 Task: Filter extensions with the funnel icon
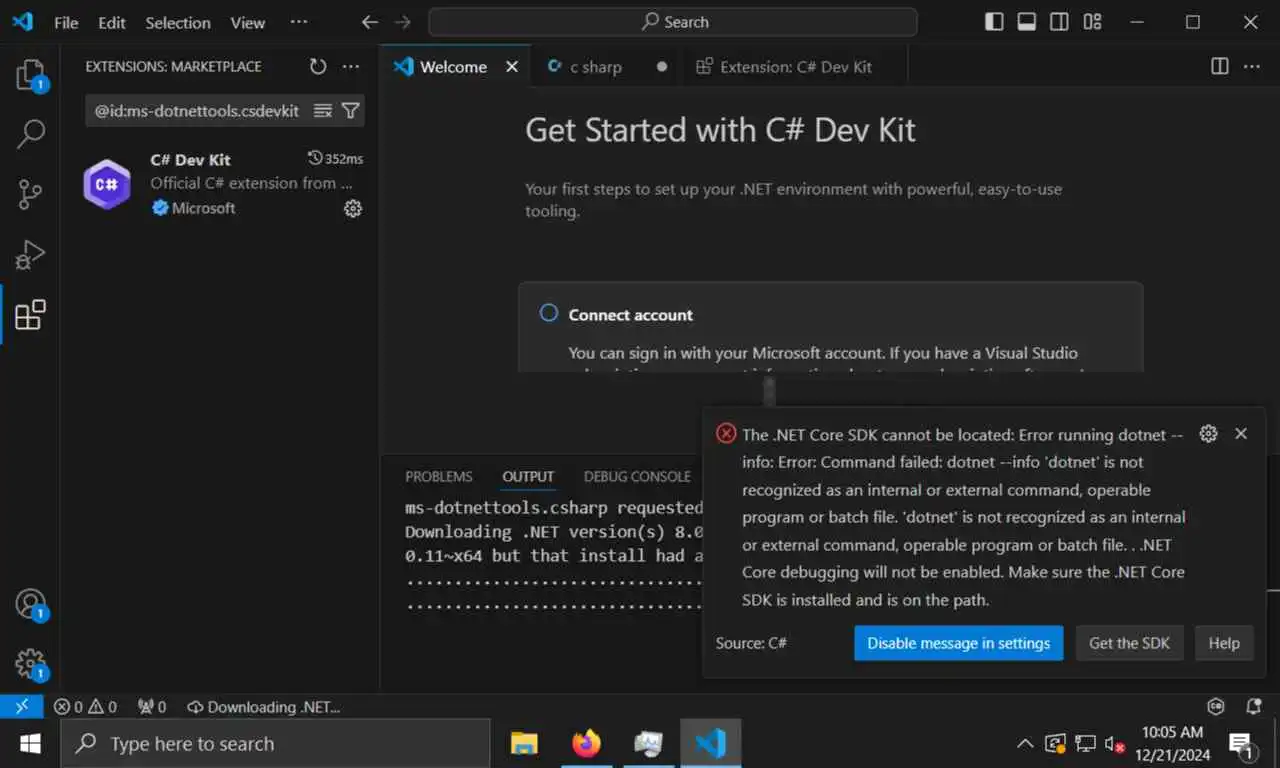[350, 111]
